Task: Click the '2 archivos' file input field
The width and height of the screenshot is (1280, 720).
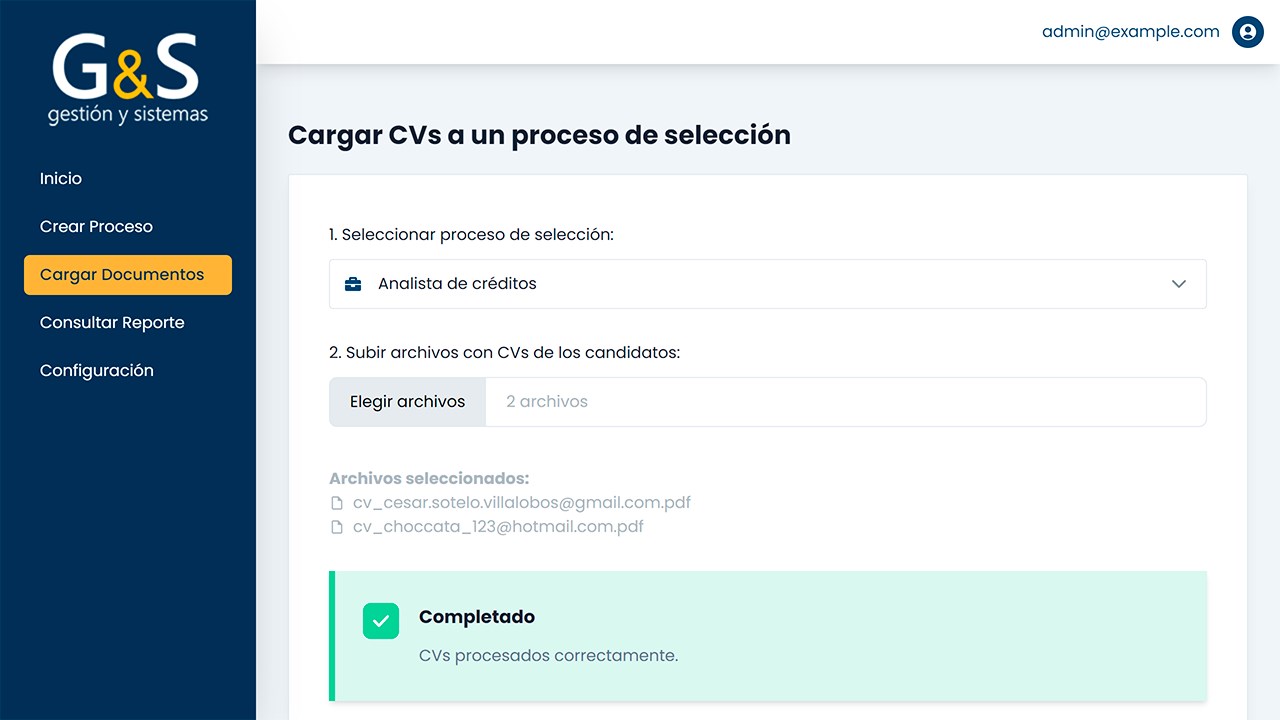Action: (845, 402)
